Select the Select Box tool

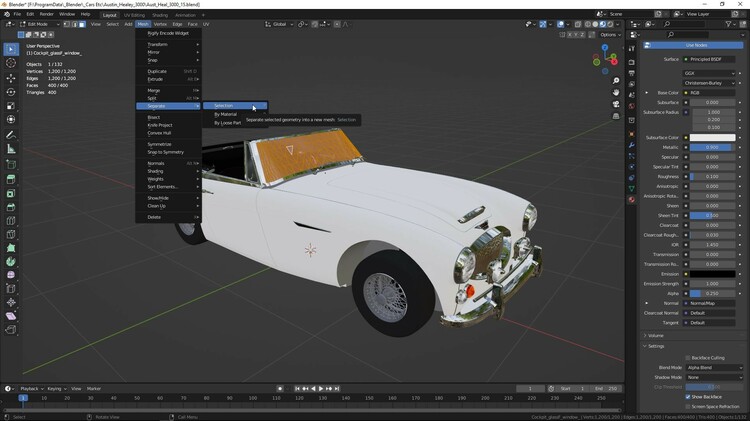pyautogui.click(x=11, y=49)
